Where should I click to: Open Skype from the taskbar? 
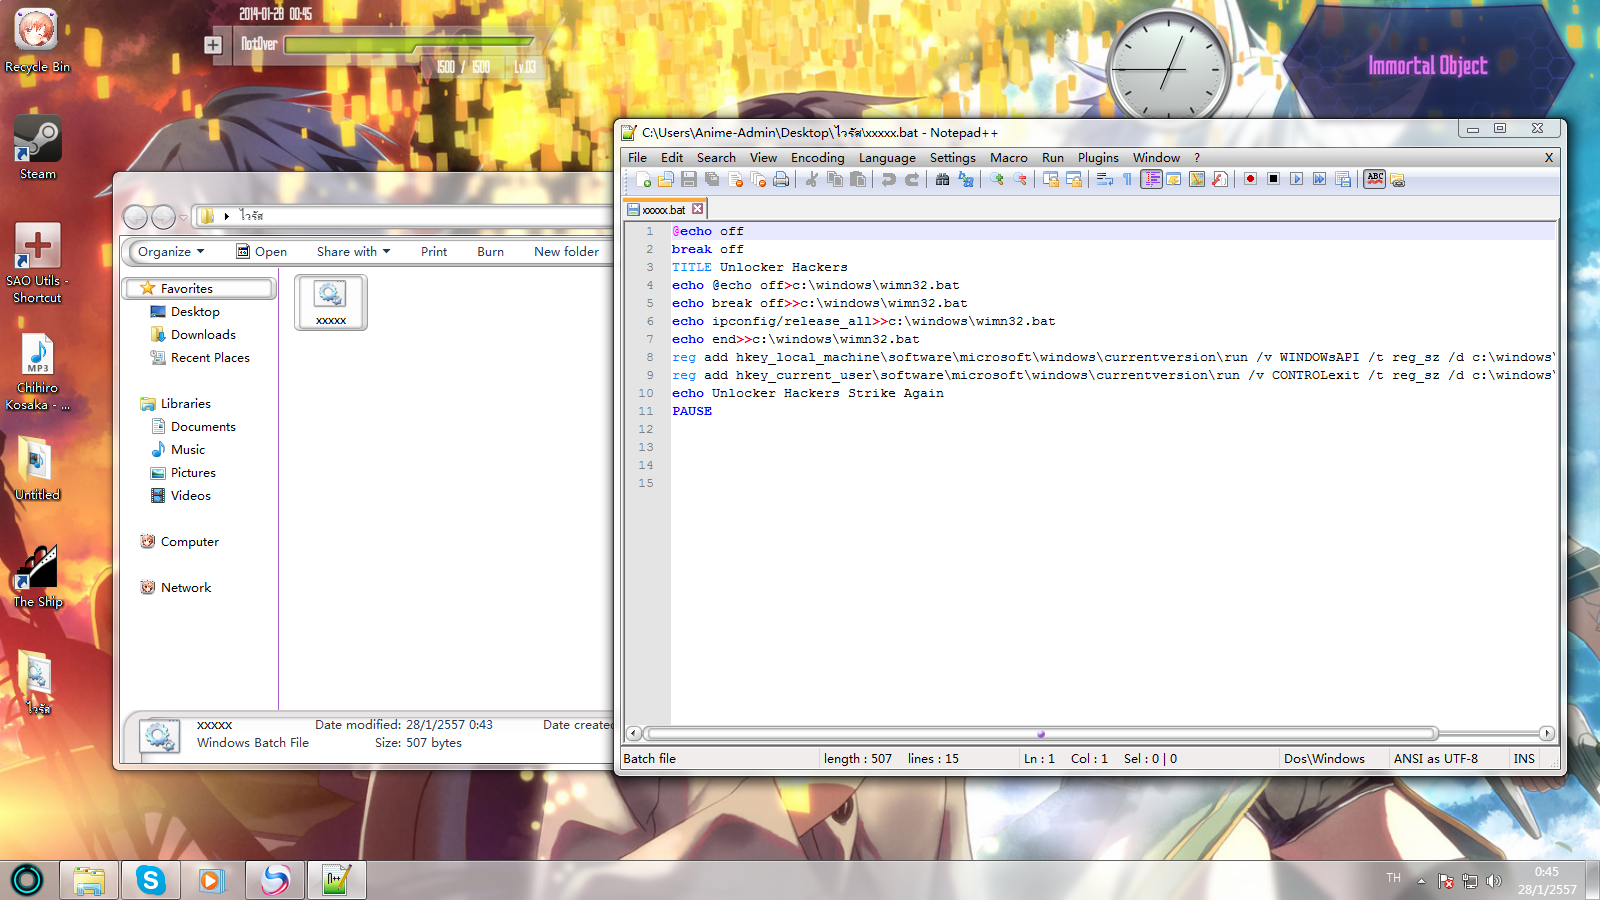tap(151, 880)
